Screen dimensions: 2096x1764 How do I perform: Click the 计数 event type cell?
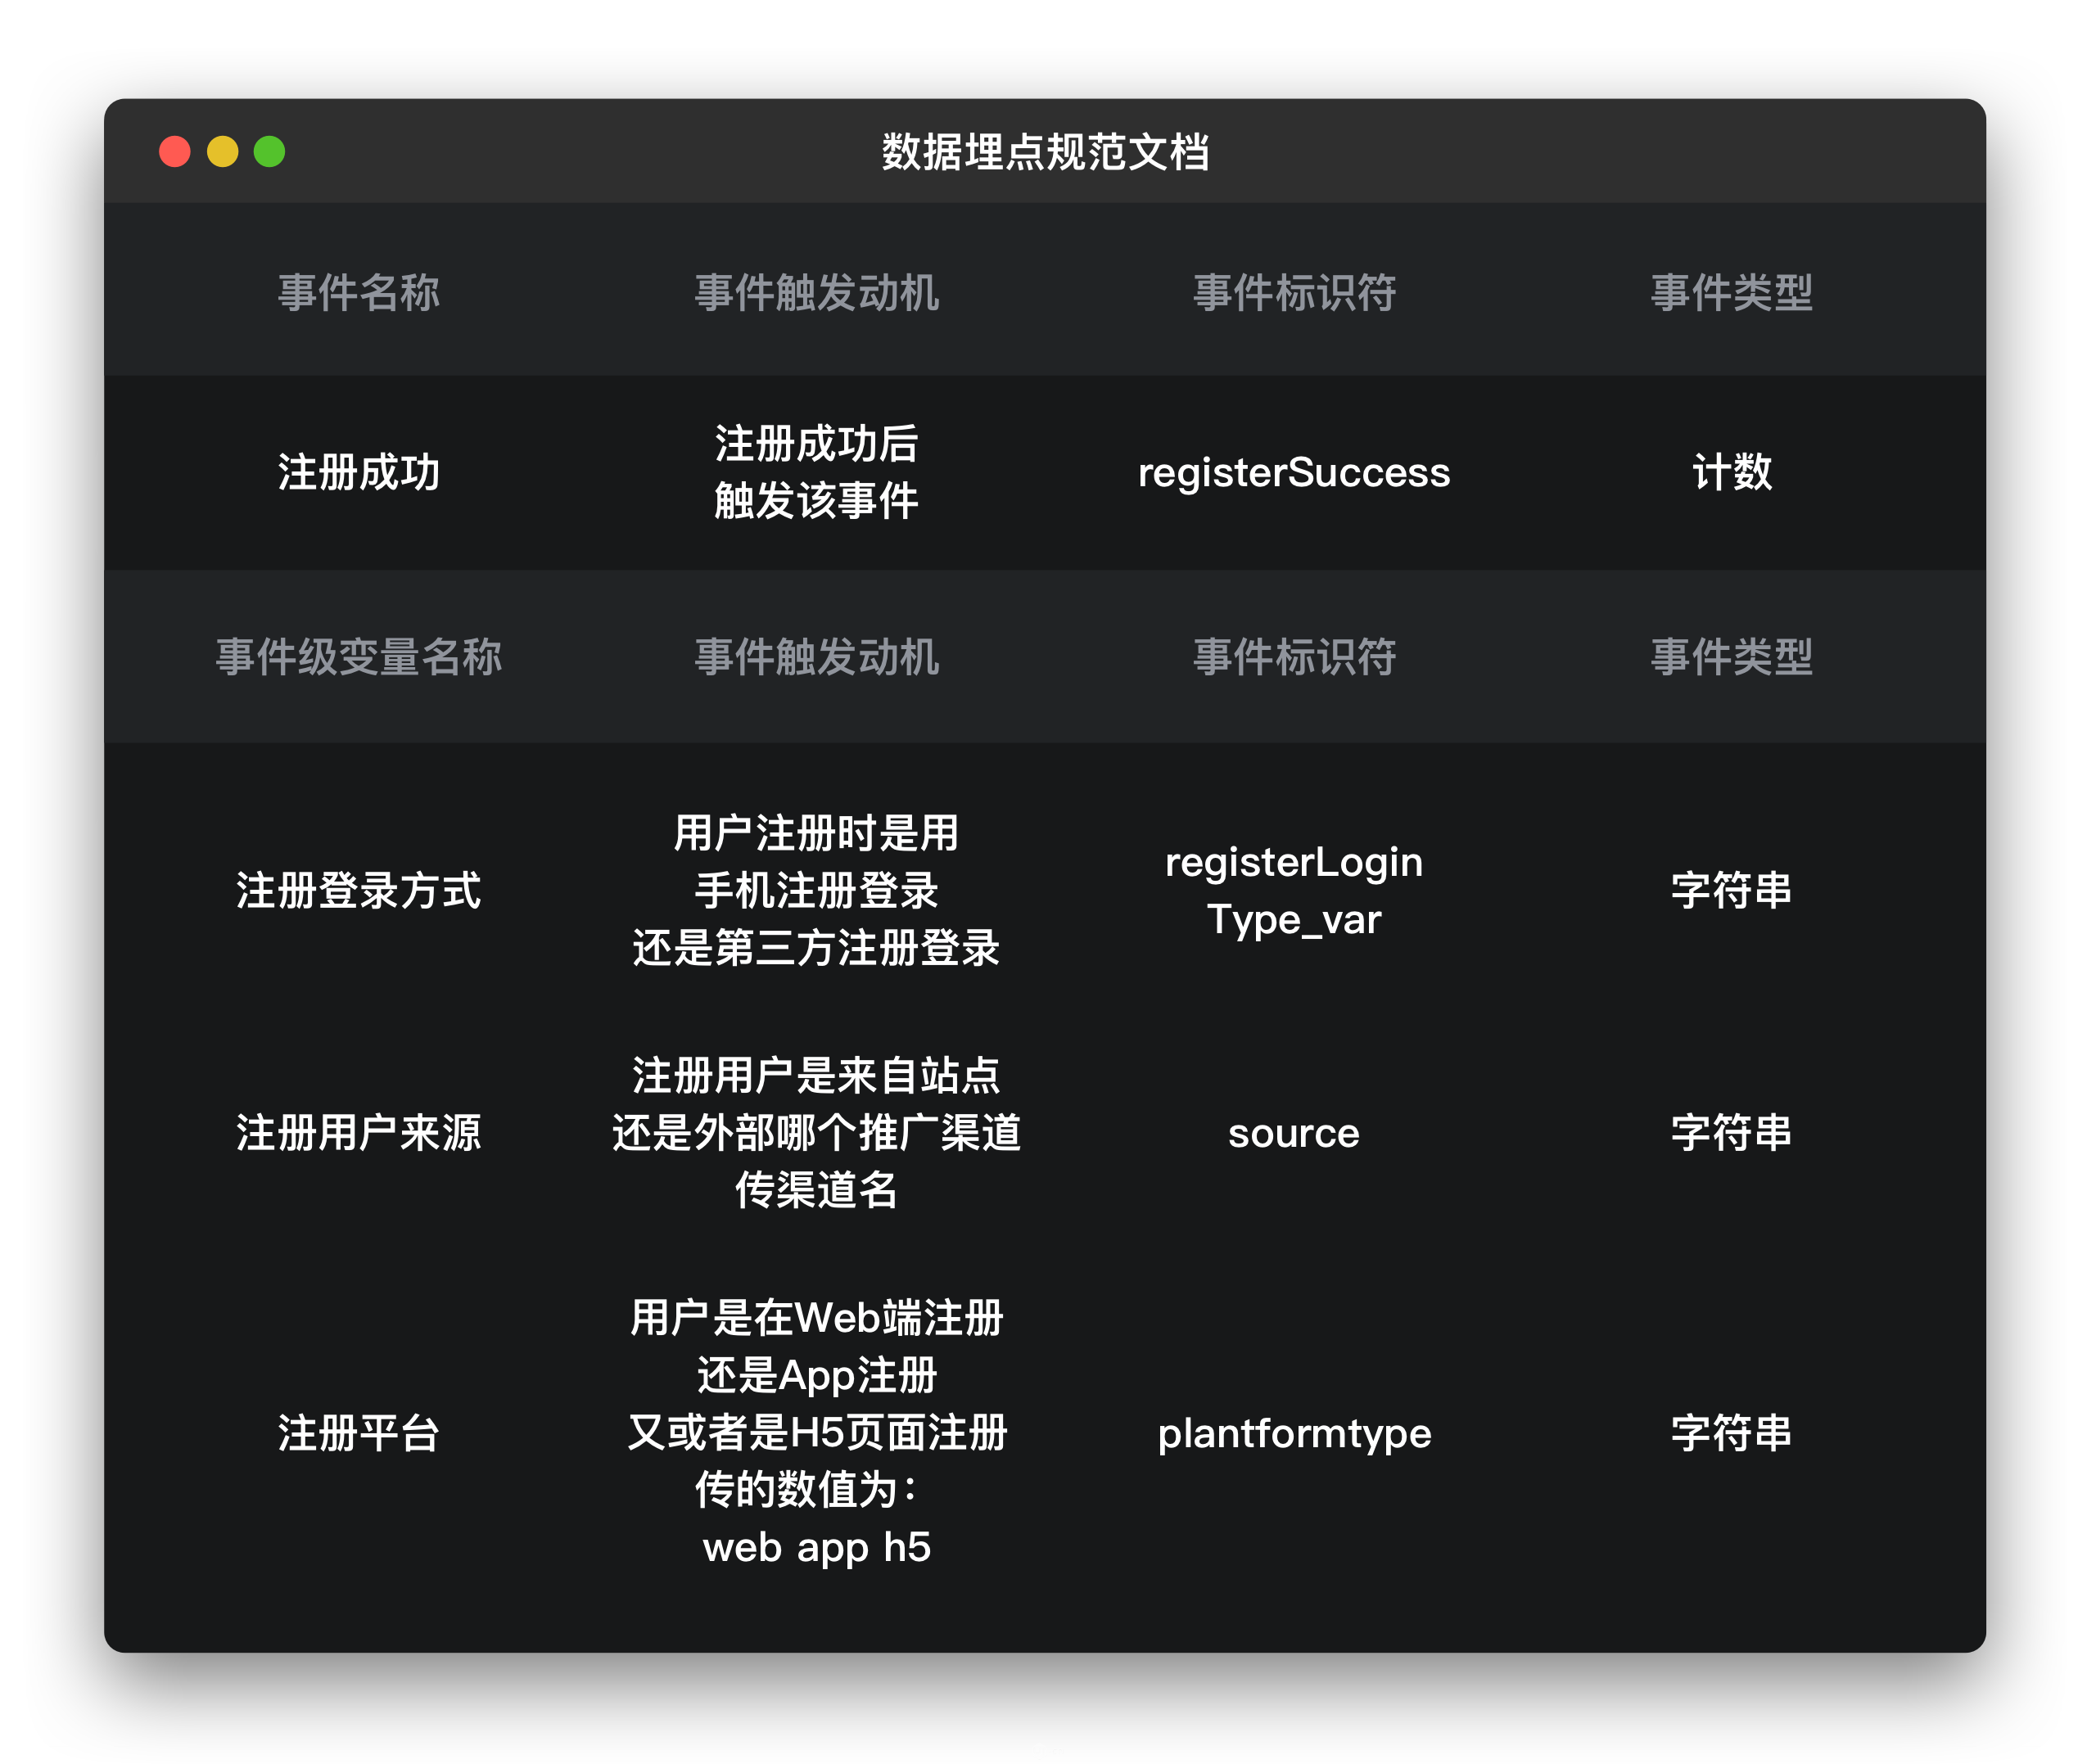pyautogui.click(x=1731, y=473)
